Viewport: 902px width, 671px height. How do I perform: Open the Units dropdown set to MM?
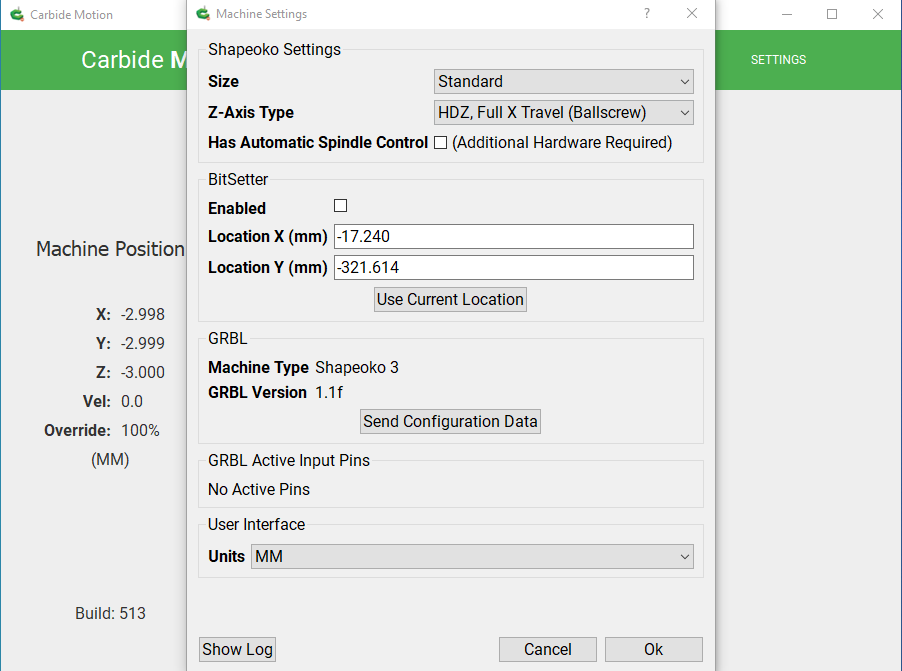click(x=472, y=556)
